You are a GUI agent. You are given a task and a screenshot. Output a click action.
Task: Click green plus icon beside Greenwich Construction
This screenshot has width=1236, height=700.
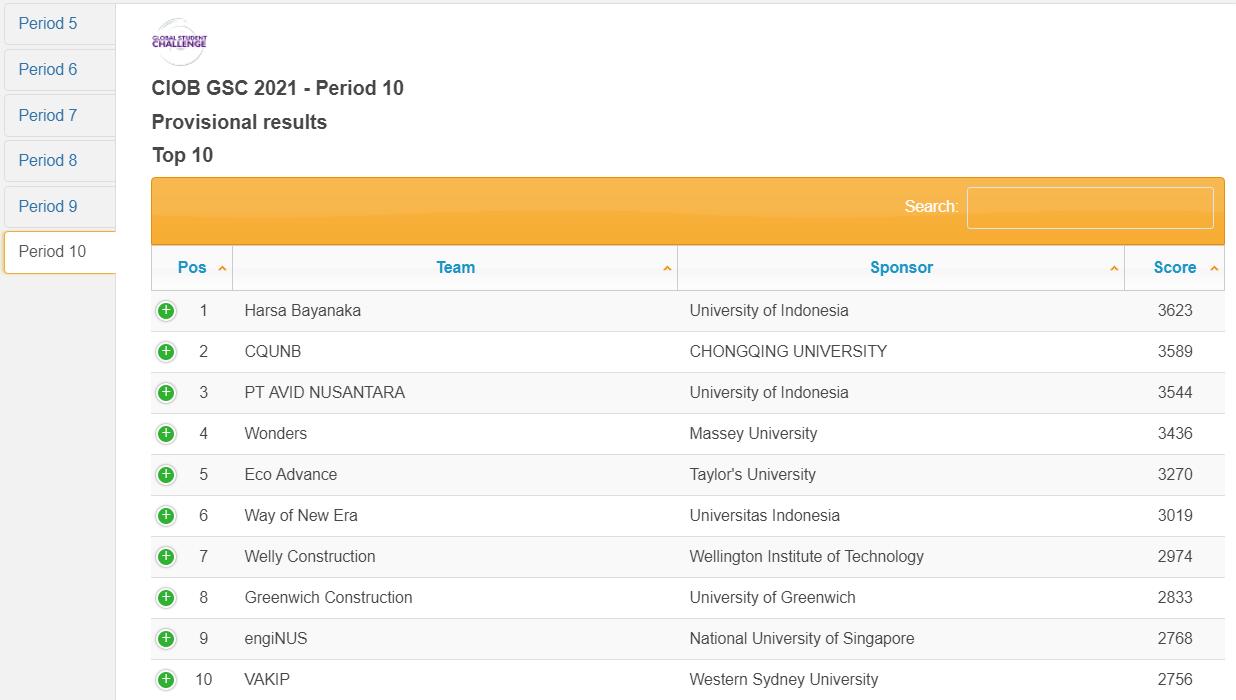166,598
